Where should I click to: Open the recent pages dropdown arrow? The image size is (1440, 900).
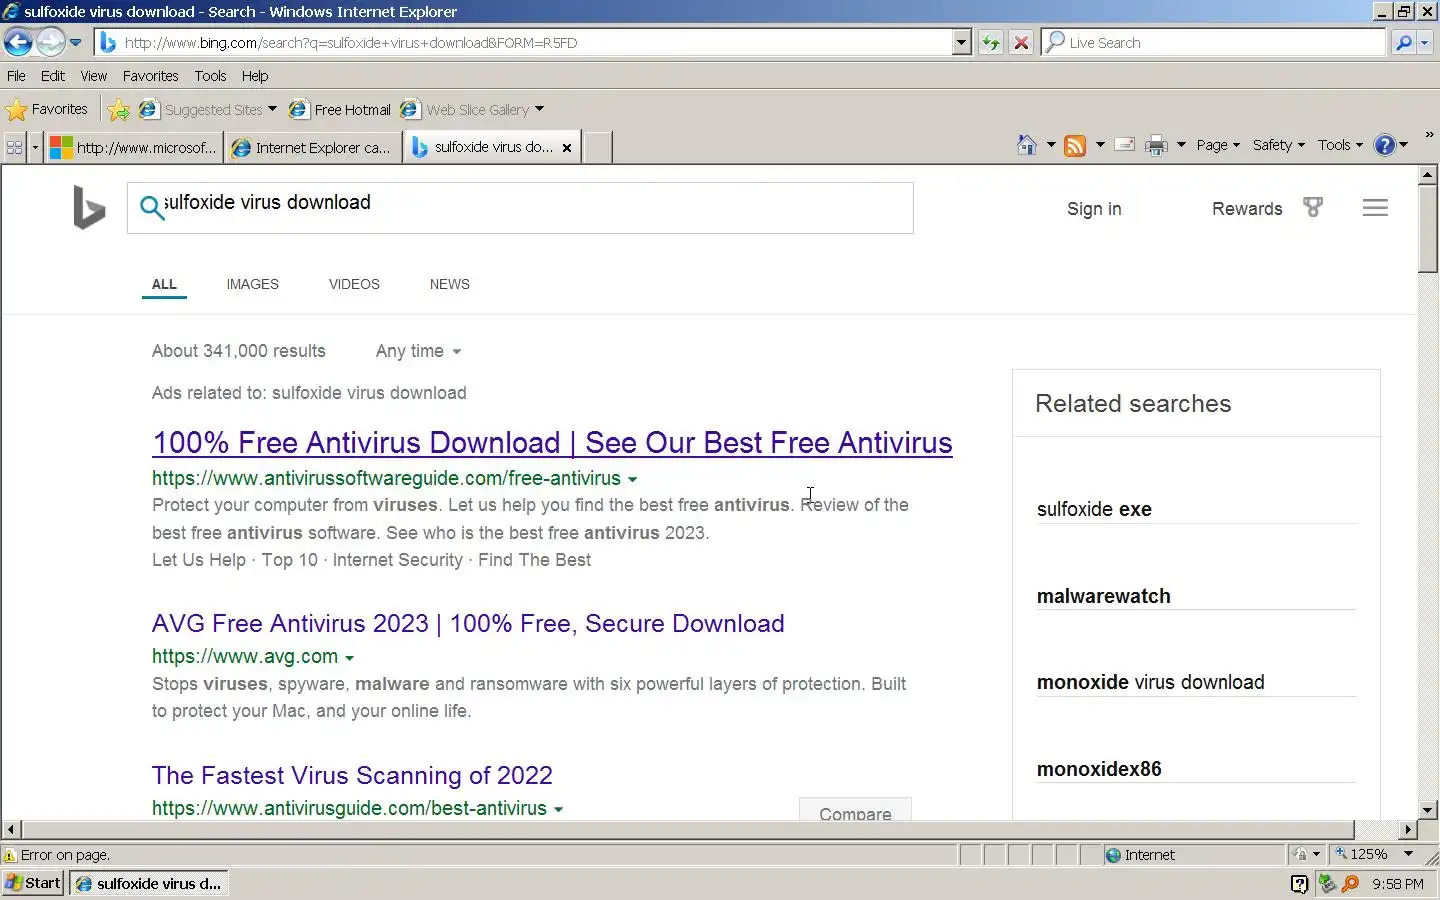75,43
